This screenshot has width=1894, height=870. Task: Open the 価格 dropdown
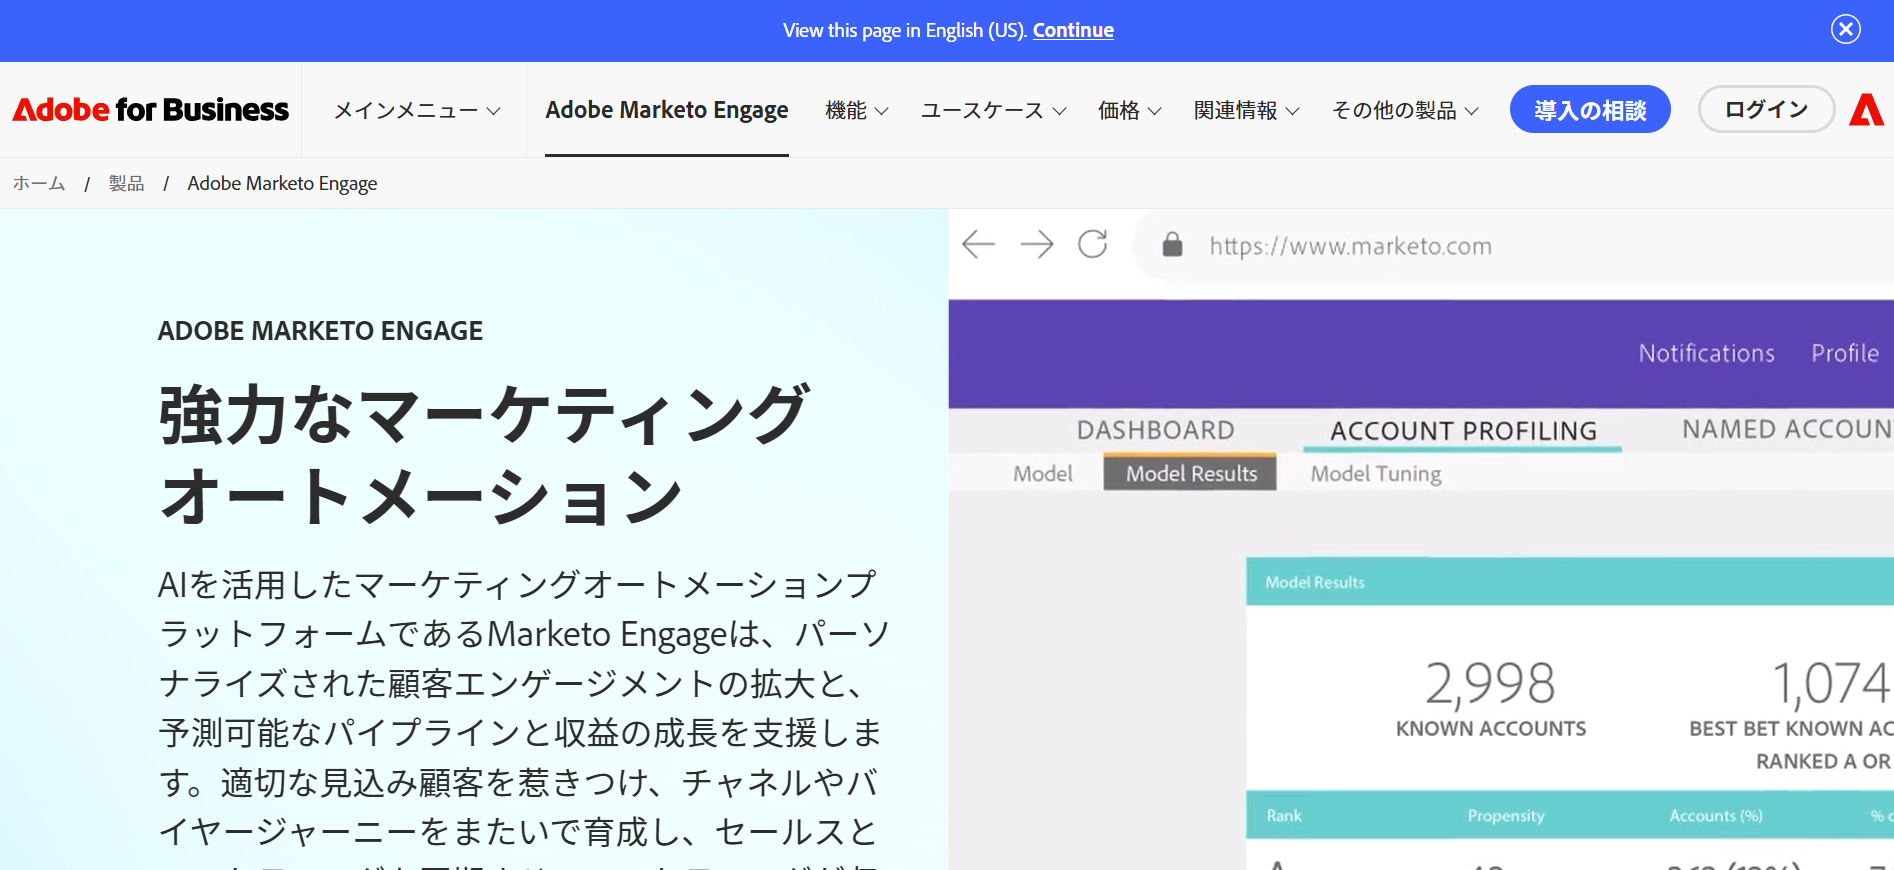pos(1129,111)
